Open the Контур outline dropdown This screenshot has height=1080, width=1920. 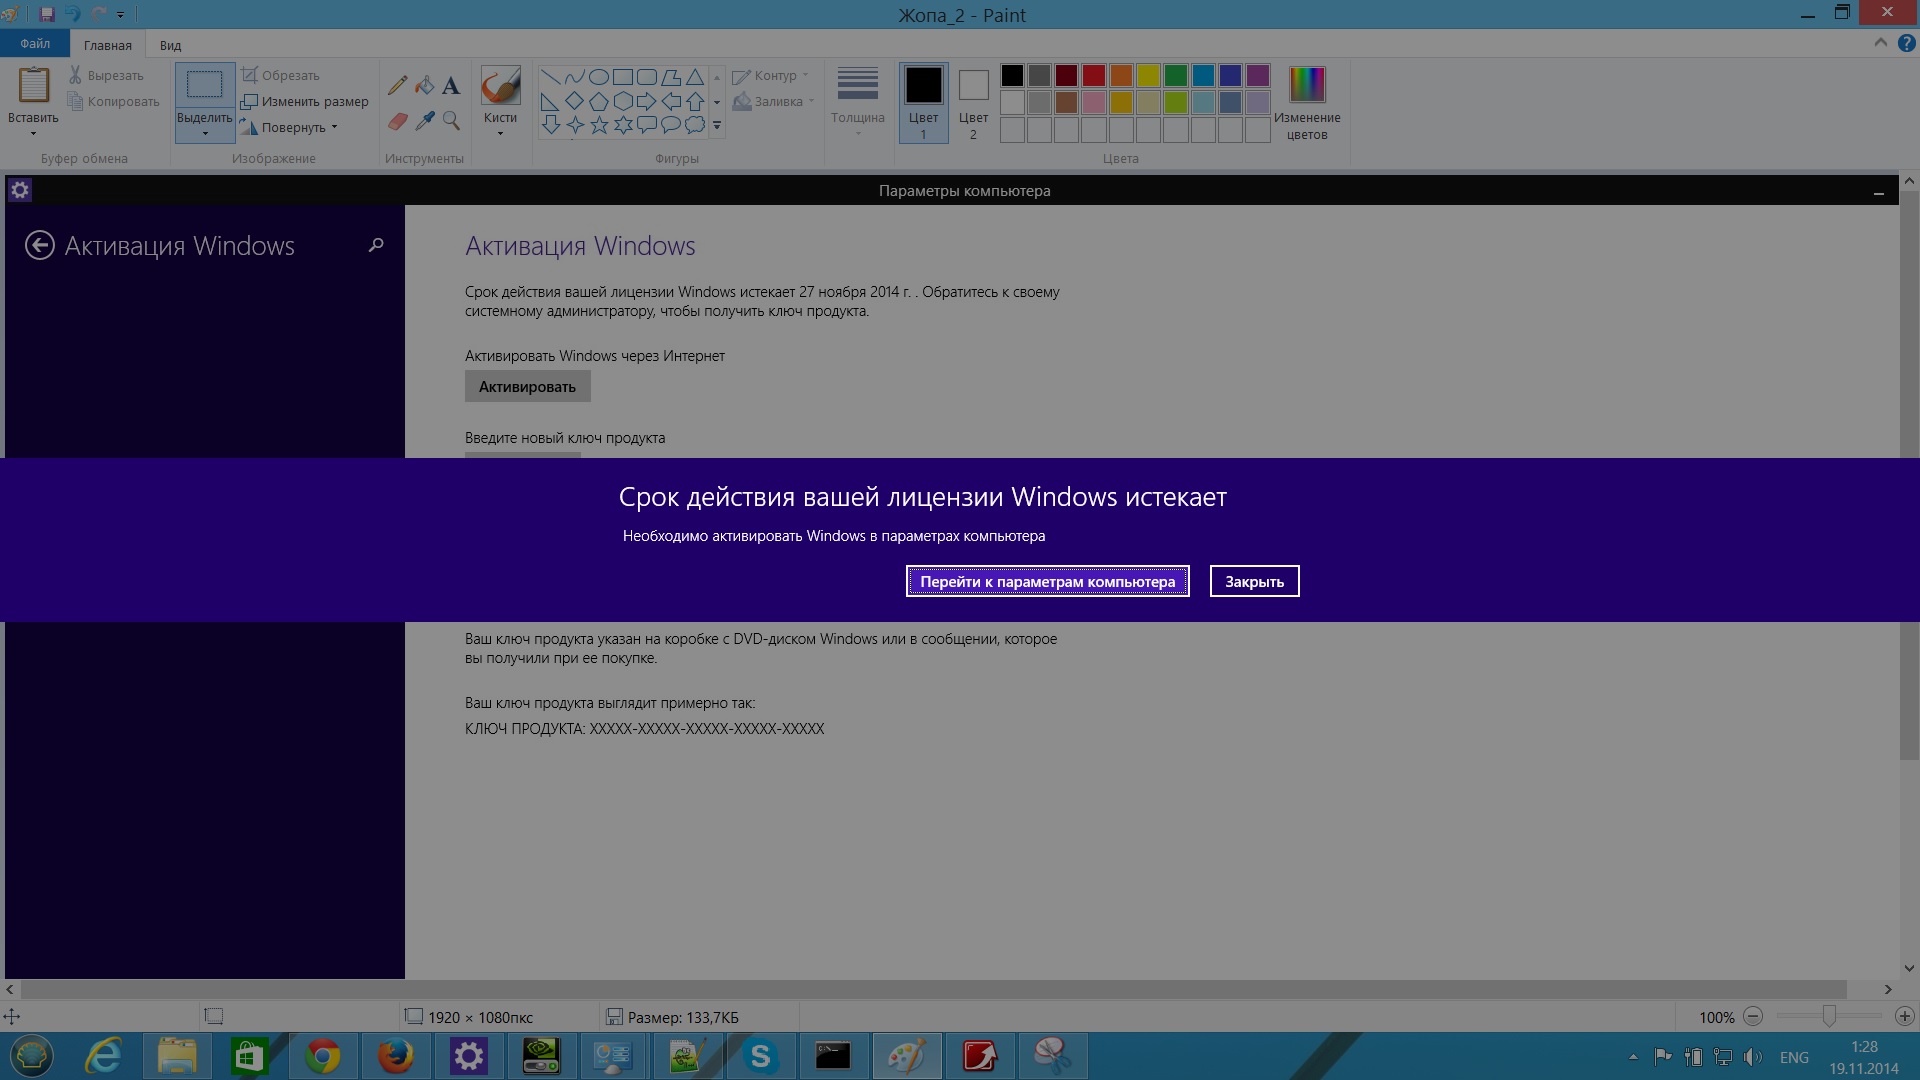point(770,75)
